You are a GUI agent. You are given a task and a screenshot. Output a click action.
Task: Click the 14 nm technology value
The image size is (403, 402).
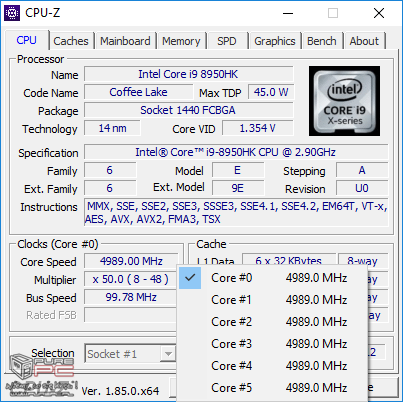pyautogui.click(x=112, y=128)
